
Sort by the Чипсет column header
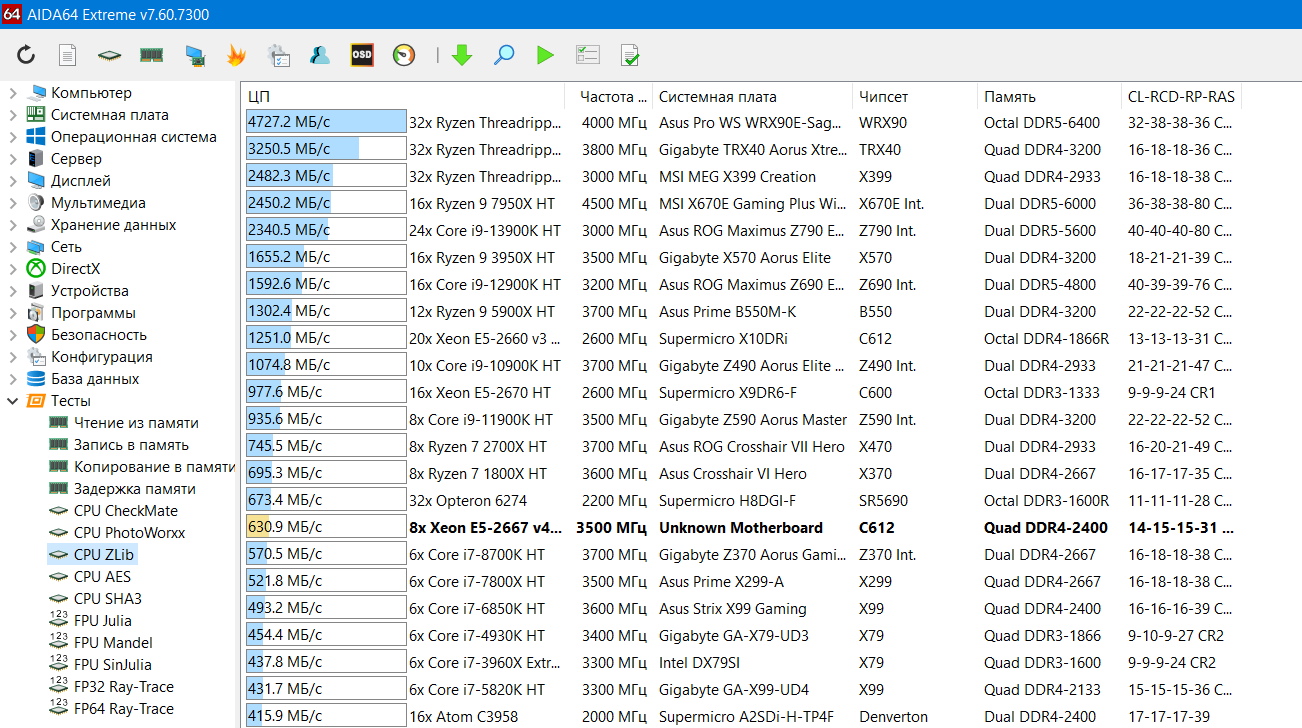click(915, 97)
